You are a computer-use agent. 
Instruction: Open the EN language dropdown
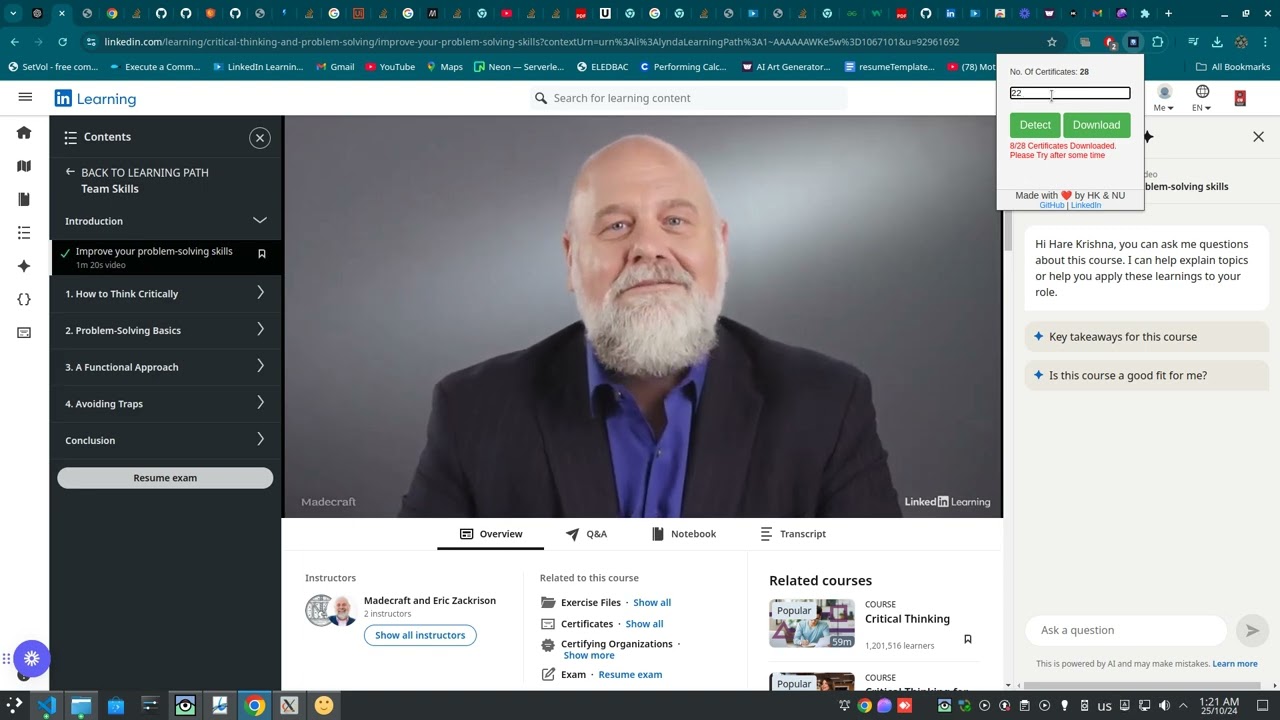coord(1202,98)
